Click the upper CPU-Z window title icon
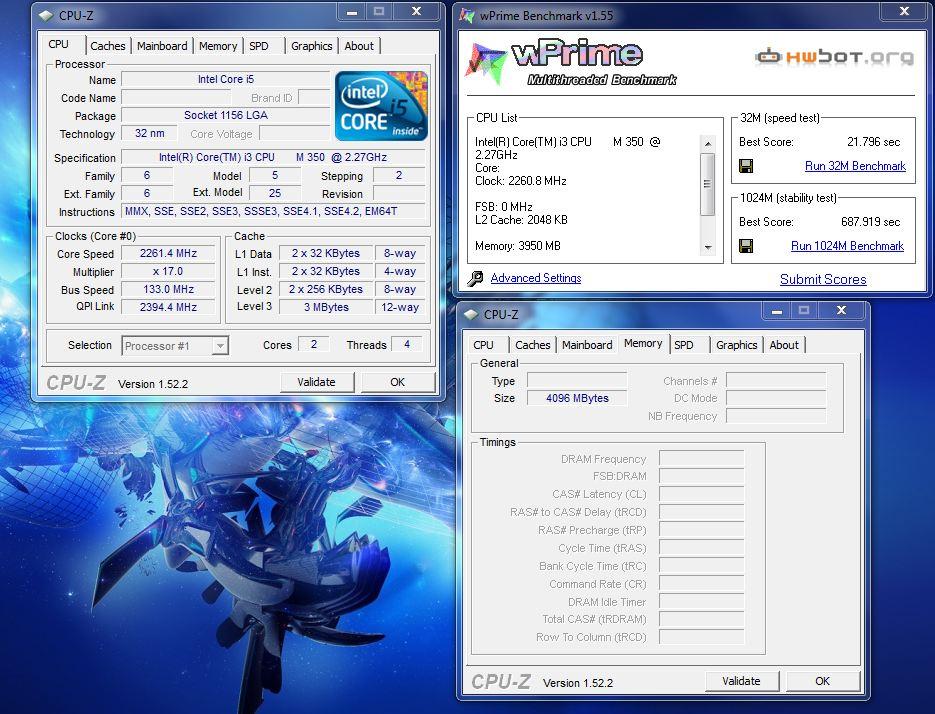The image size is (935, 714). (x=46, y=16)
